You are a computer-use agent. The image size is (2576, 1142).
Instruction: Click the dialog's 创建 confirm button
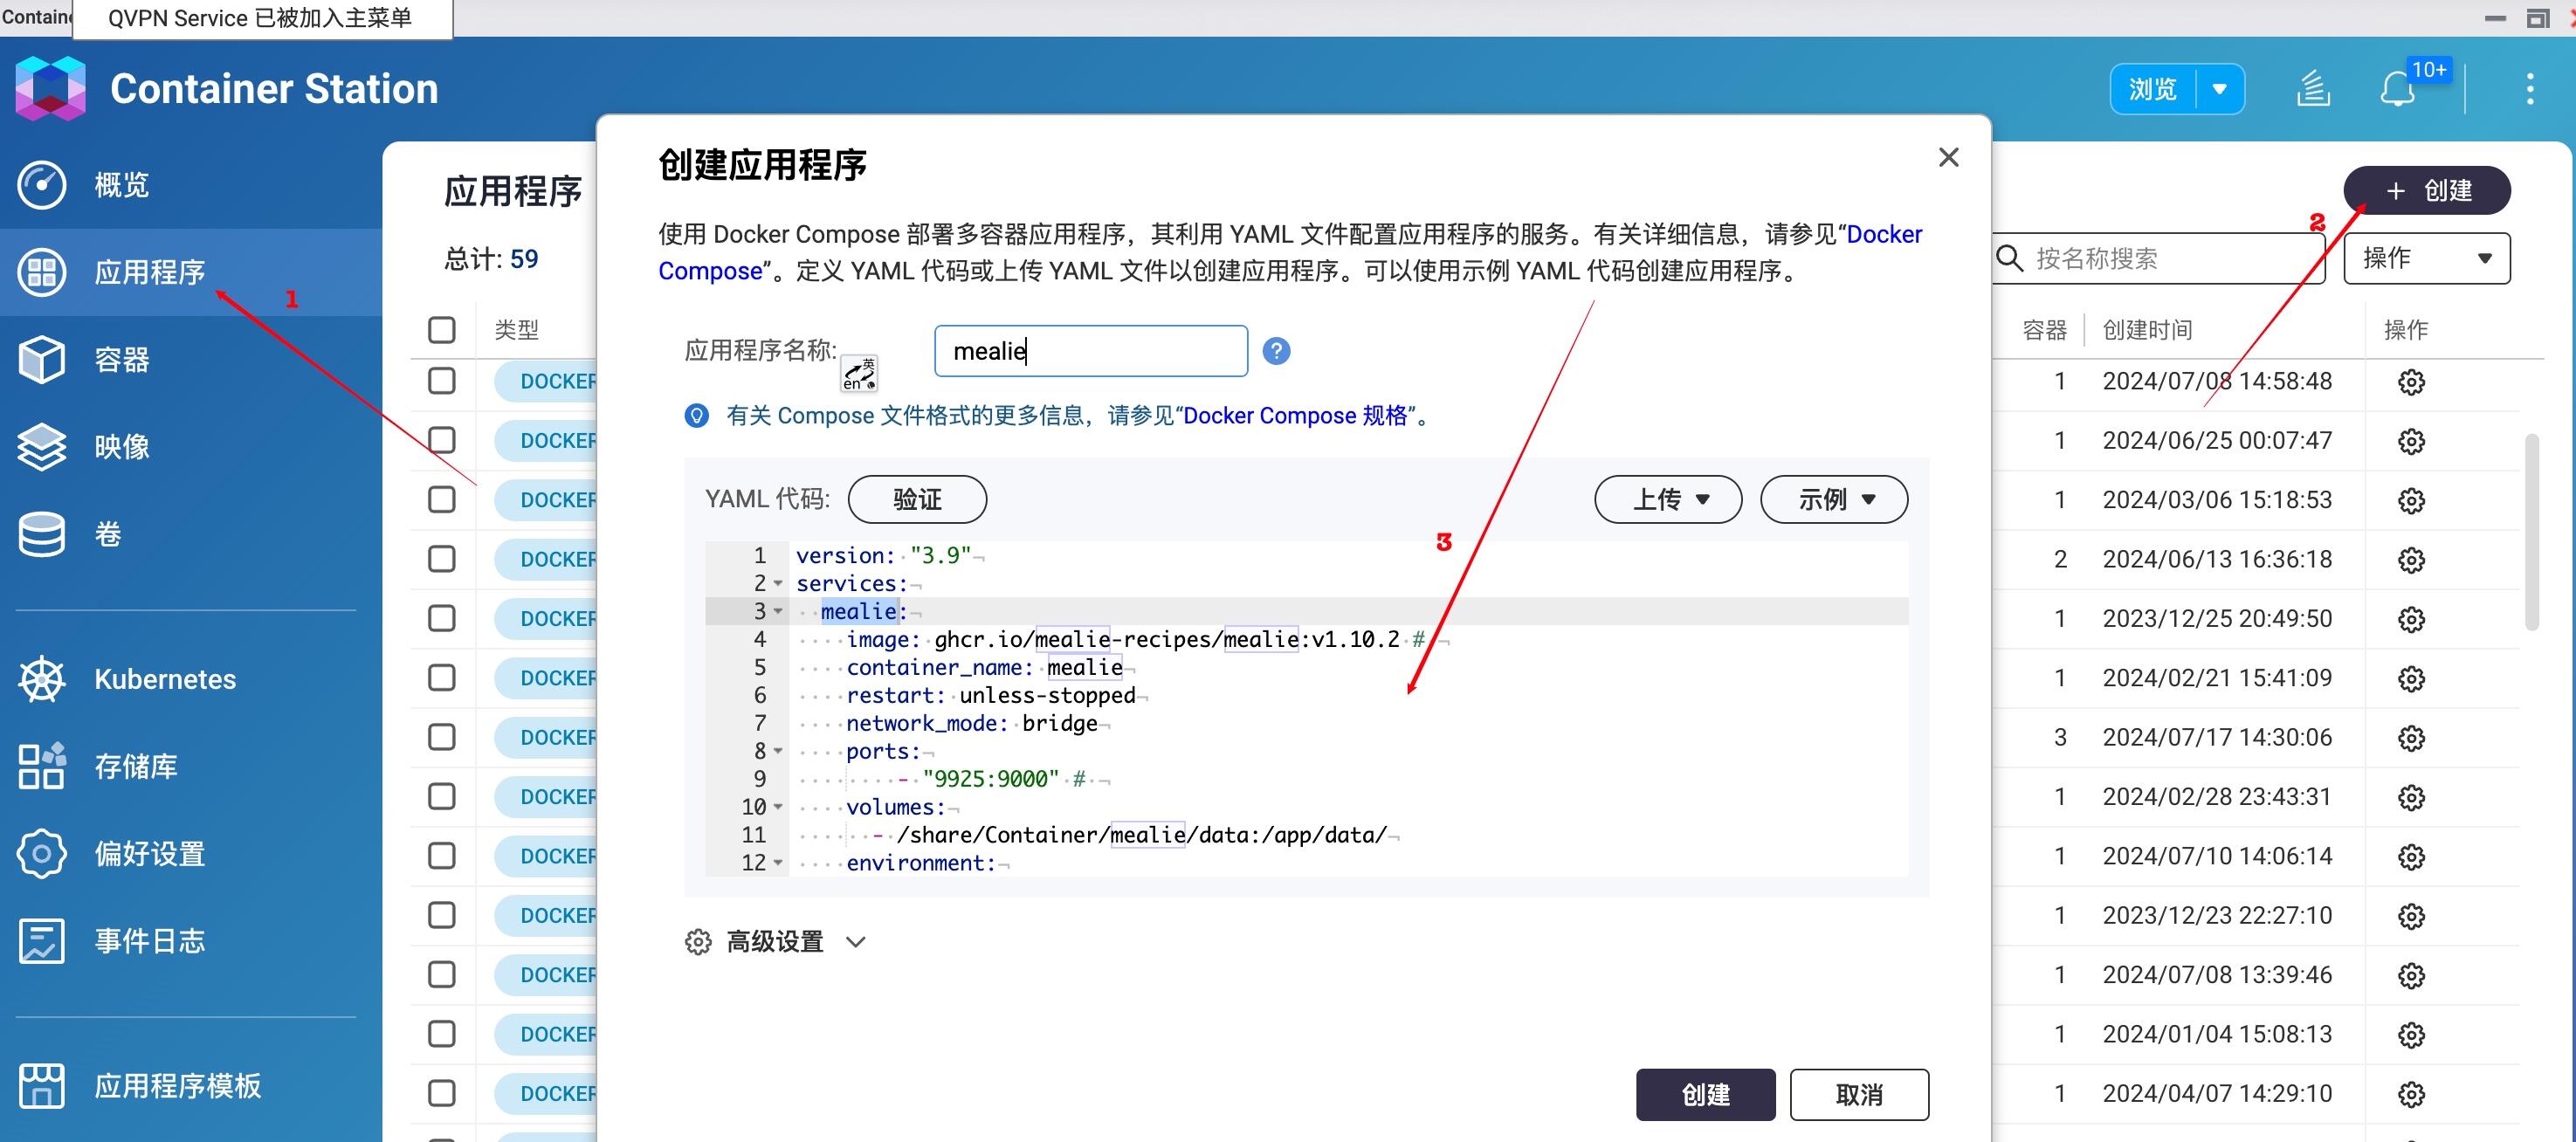tap(1706, 1095)
